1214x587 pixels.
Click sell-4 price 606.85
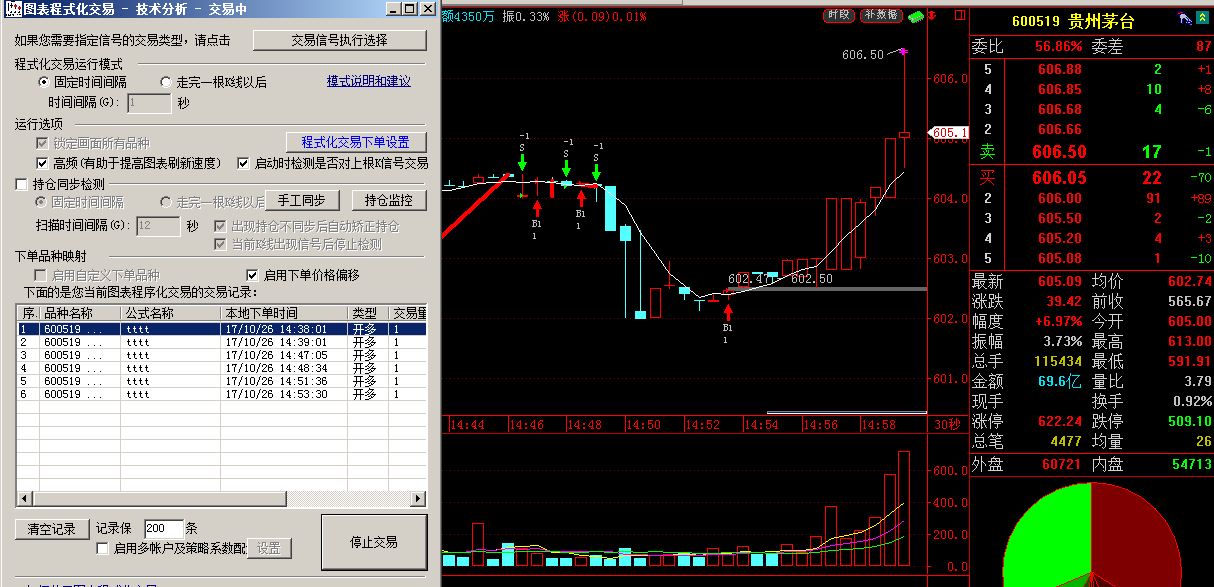(x=1060, y=89)
